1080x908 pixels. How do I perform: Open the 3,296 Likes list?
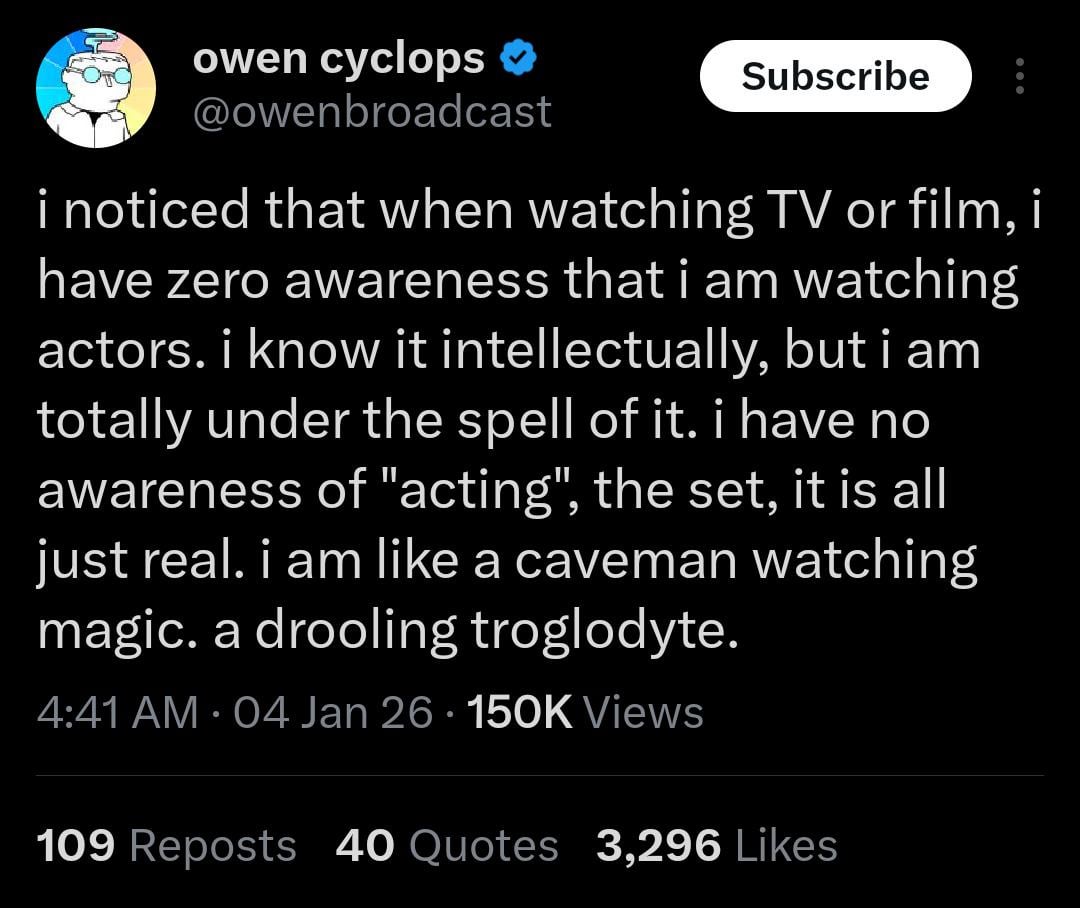pos(716,846)
